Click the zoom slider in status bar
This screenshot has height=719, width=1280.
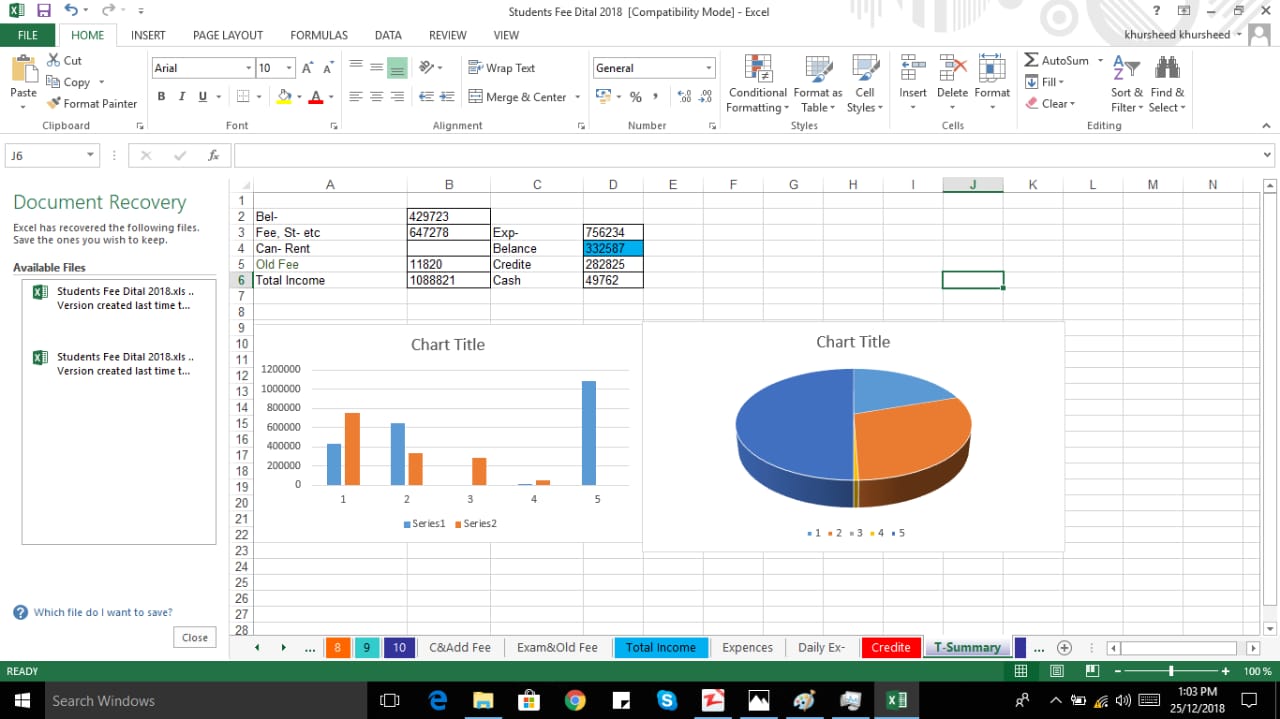click(1171, 671)
